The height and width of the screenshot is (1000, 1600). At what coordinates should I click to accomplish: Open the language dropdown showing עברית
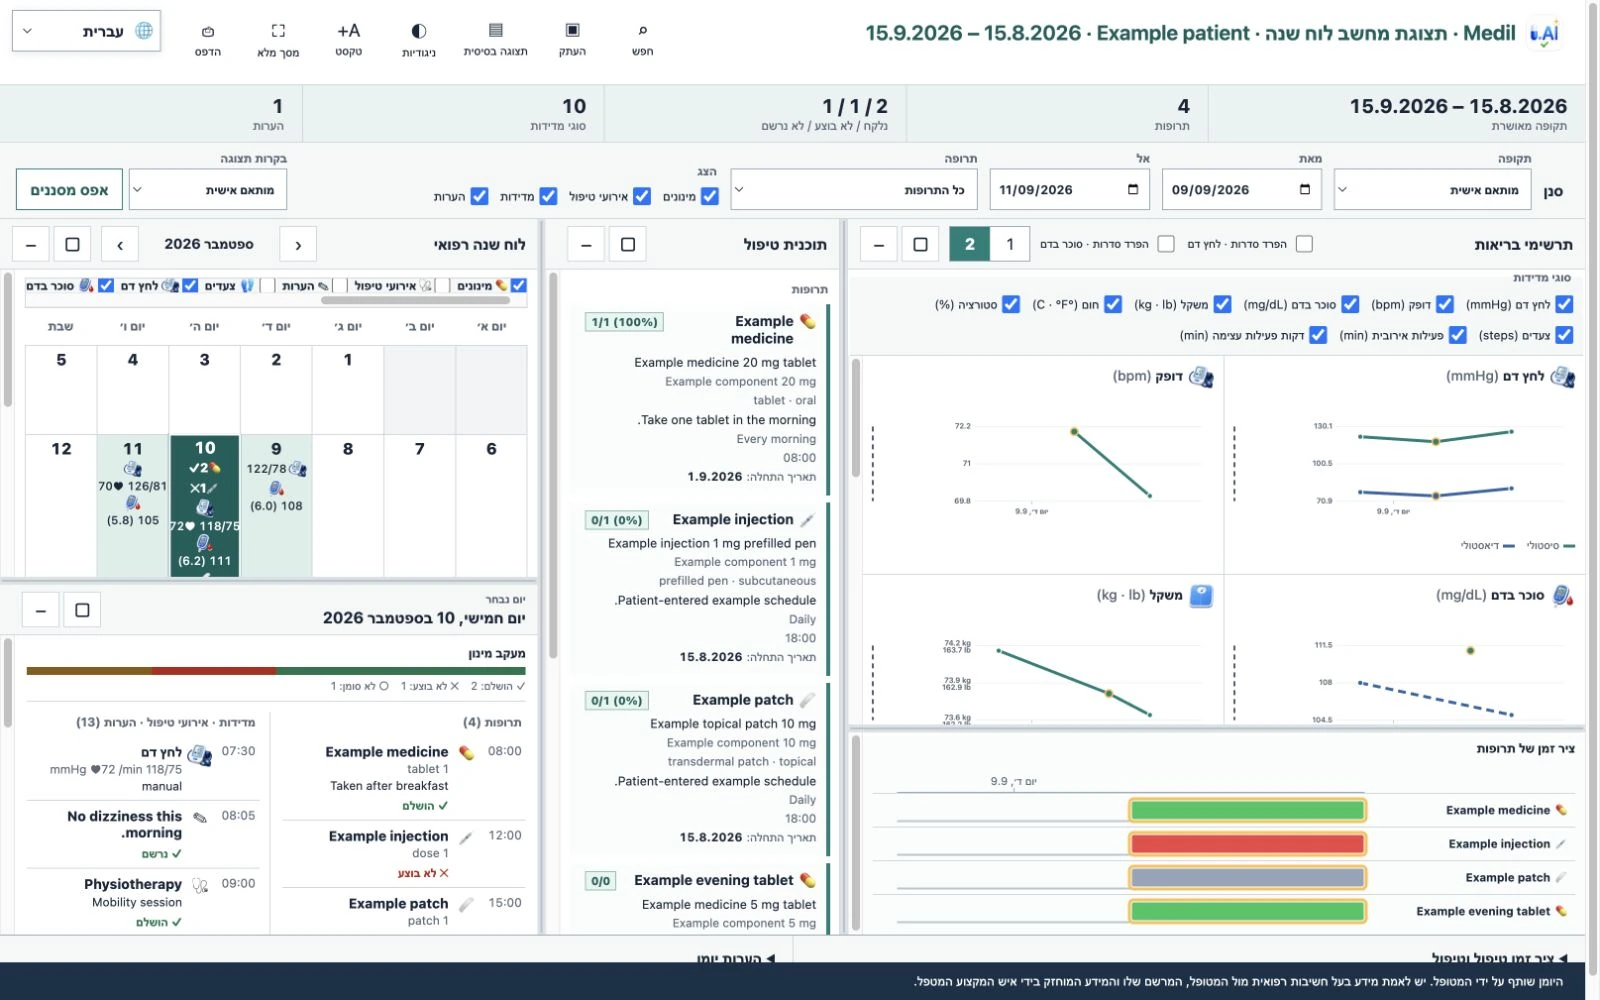pyautogui.click(x=86, y=31)
